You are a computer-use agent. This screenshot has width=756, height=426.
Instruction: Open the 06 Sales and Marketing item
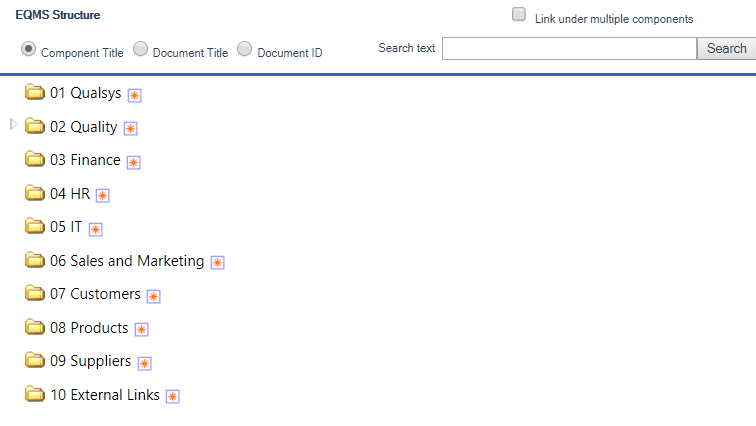tap(127, 261)
